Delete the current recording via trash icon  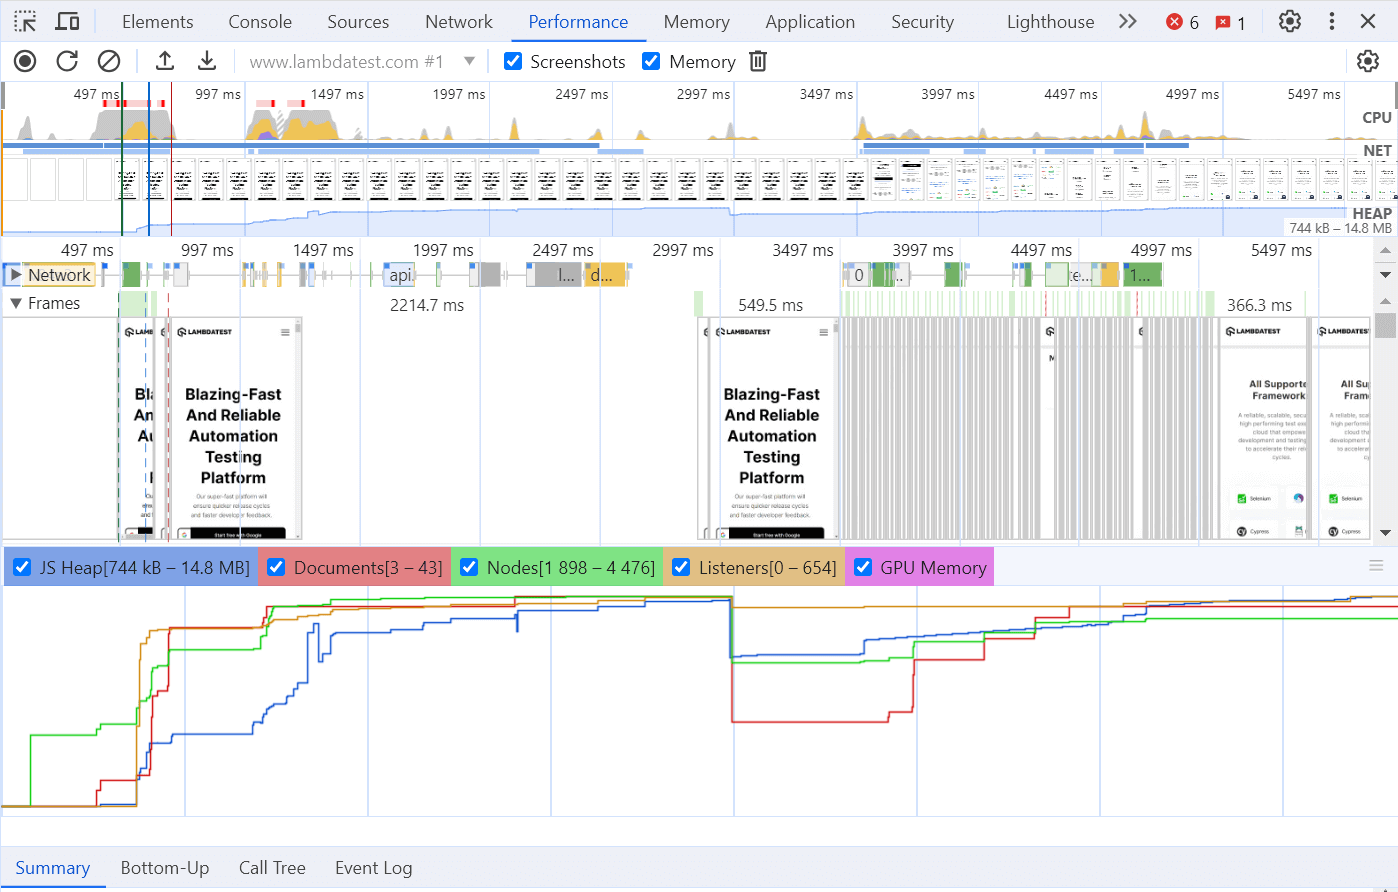click(x=757, y=61)
